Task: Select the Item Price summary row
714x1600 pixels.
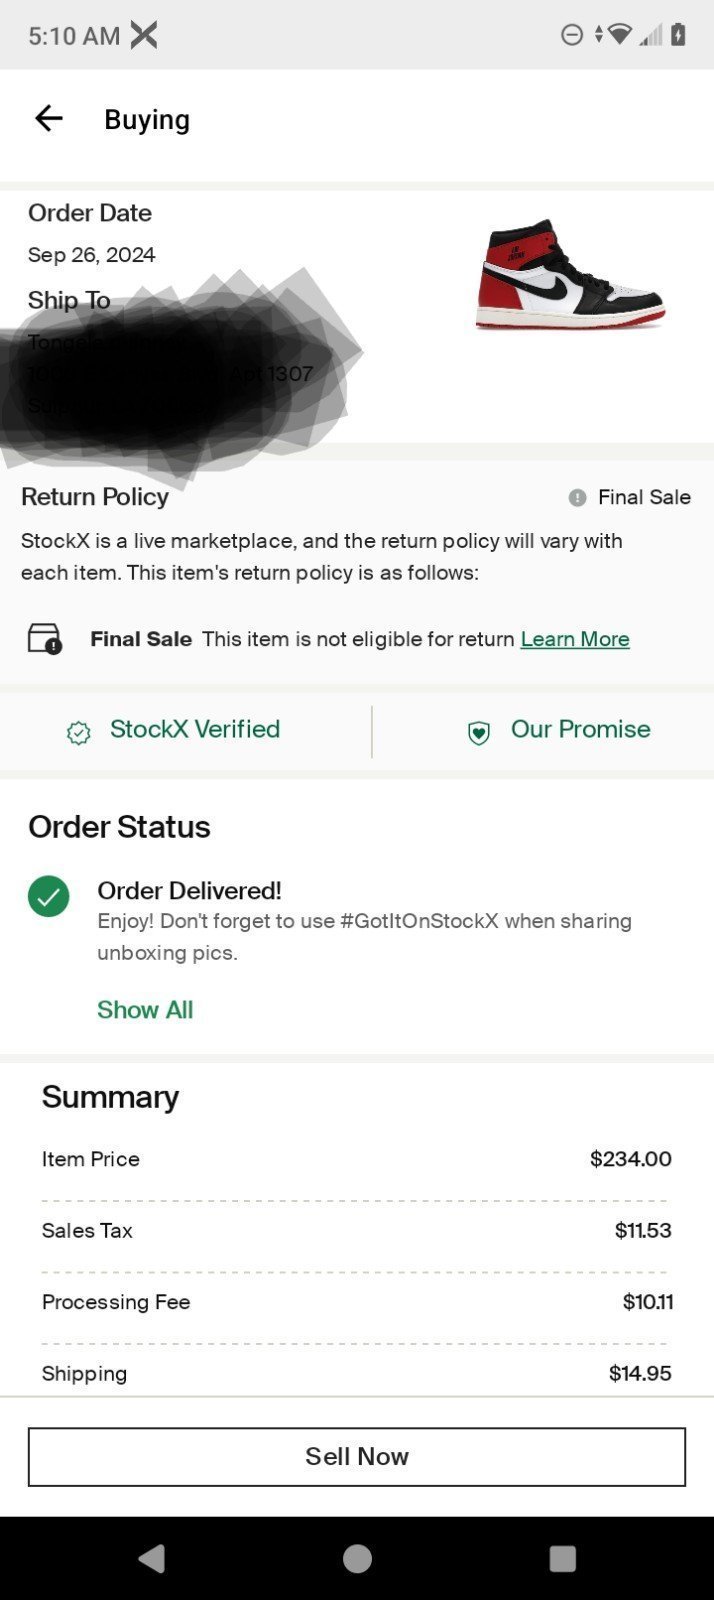Action: point(357,1159)
